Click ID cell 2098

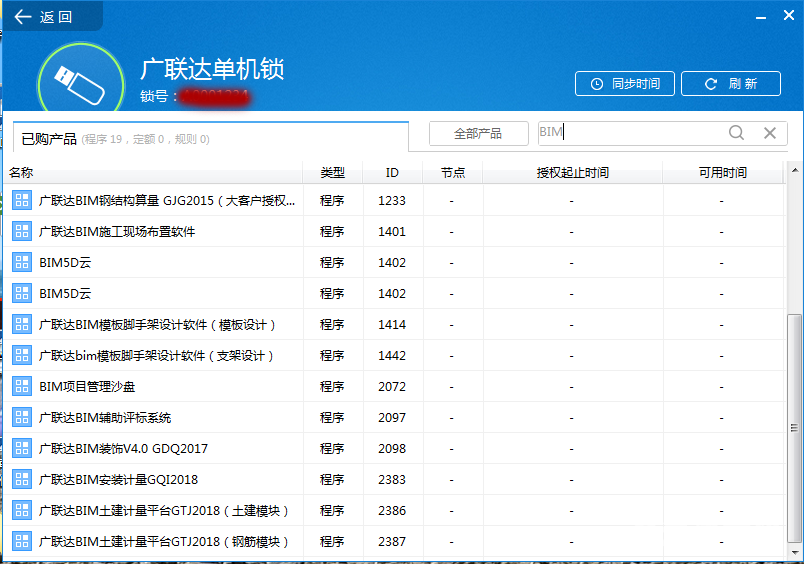tap(392, 449)
